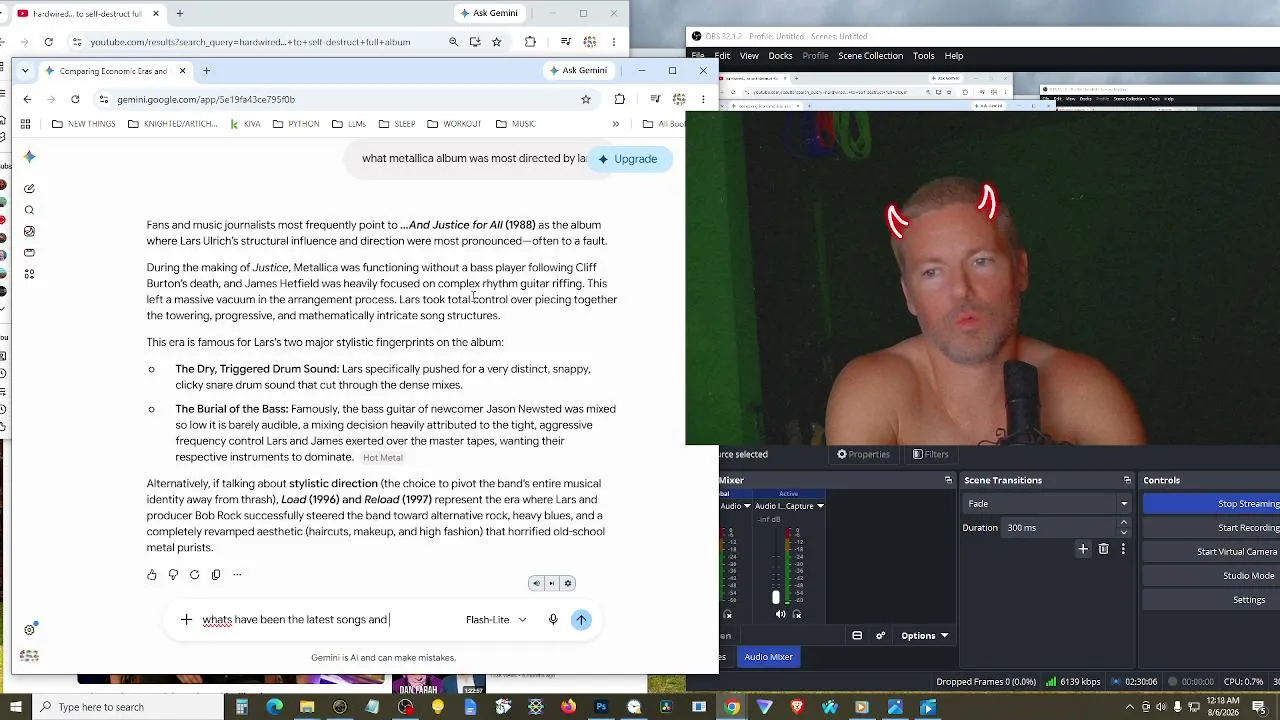Image resolution: width=1280 pixels, height=720 pixels.
Task: Click the Gemini sparkle logo
Action: 29,157
